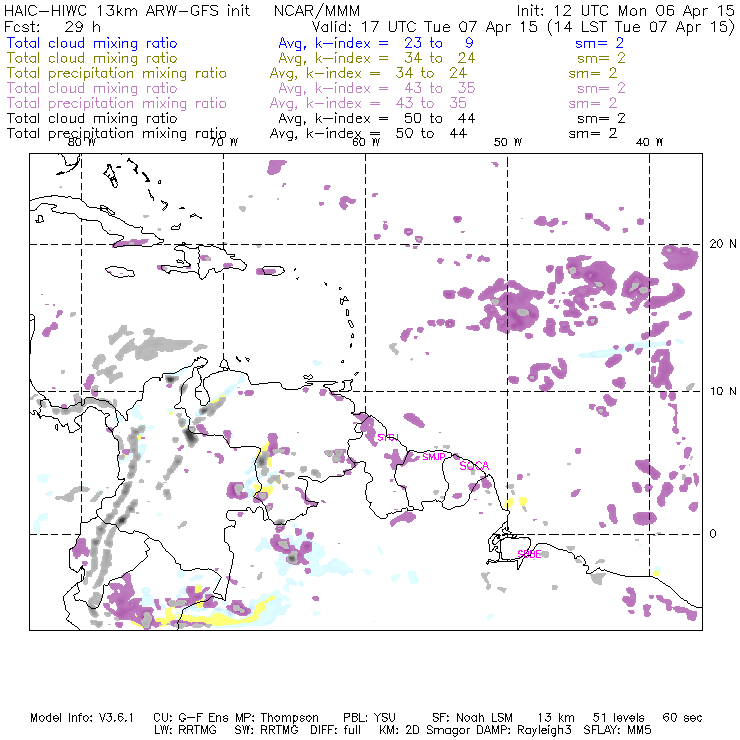This screenshot has width=740, height=740.
Task: Click the 'SBBE' station marker on map
Action: click(x=529, y=555)
